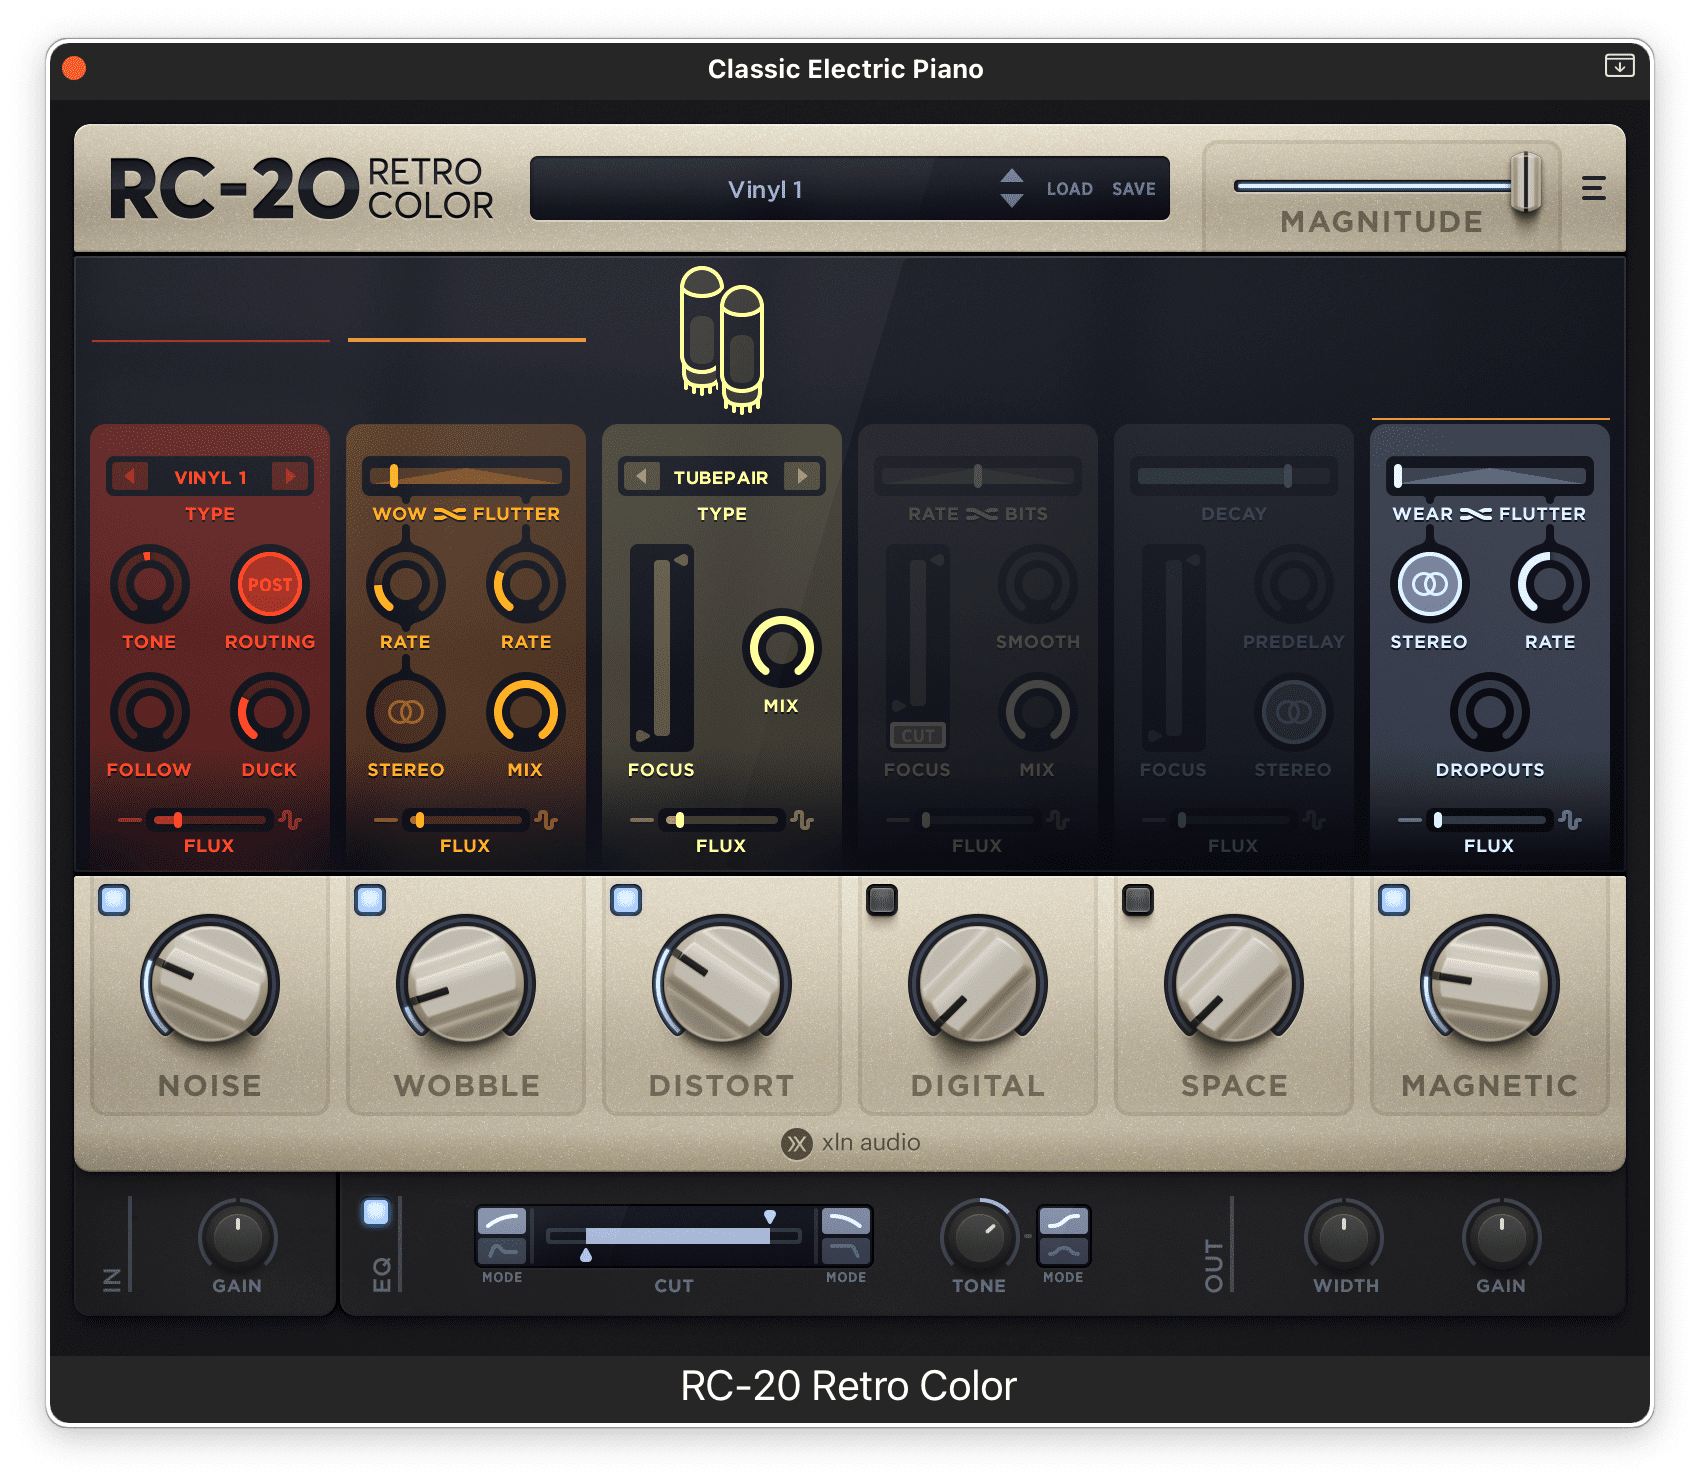Step to previous preset with up arrow

pyautogui.click(x=1011, y=176)
